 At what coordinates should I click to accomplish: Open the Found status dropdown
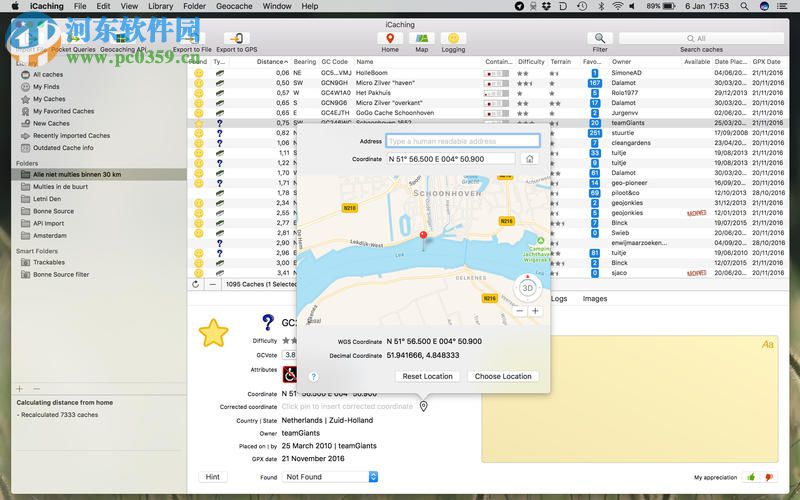click(x=330, y=477)
